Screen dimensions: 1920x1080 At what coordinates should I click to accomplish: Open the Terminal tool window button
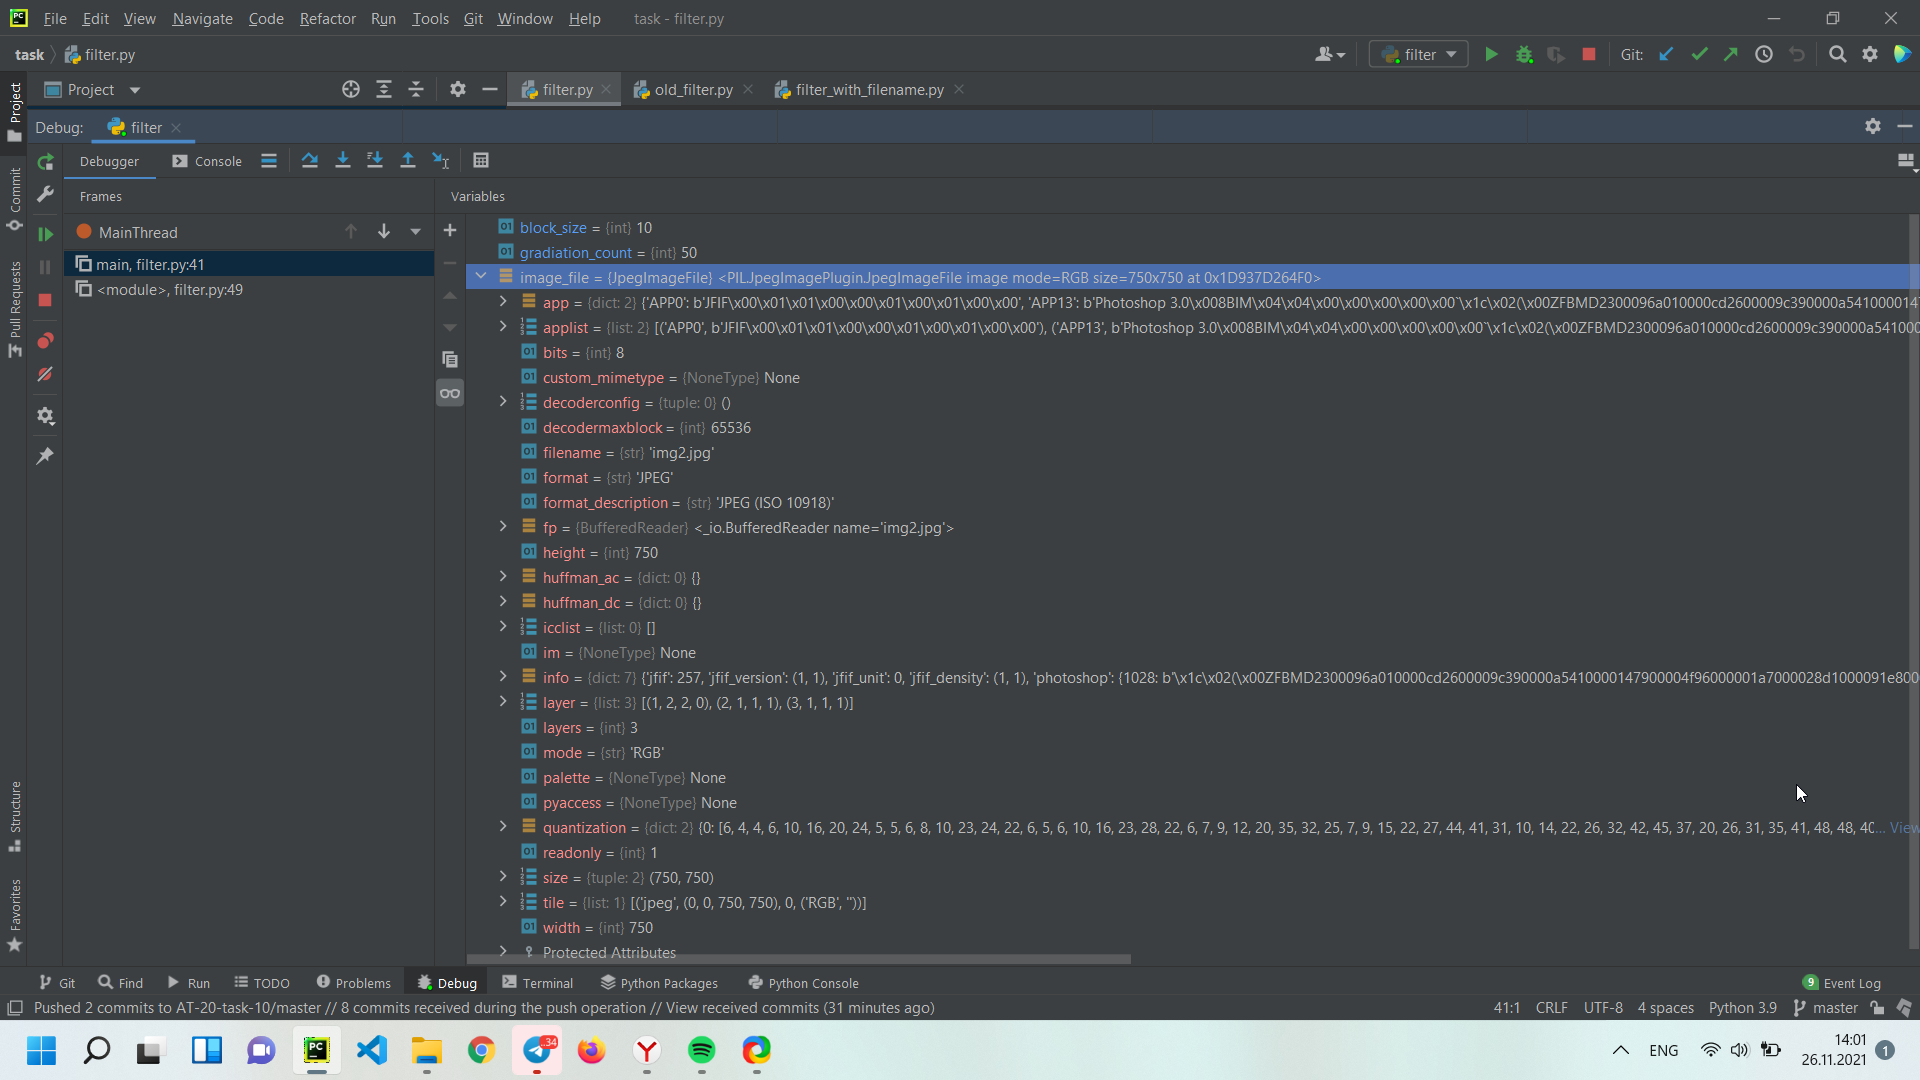pyautogui.click(x=537, y=983)
